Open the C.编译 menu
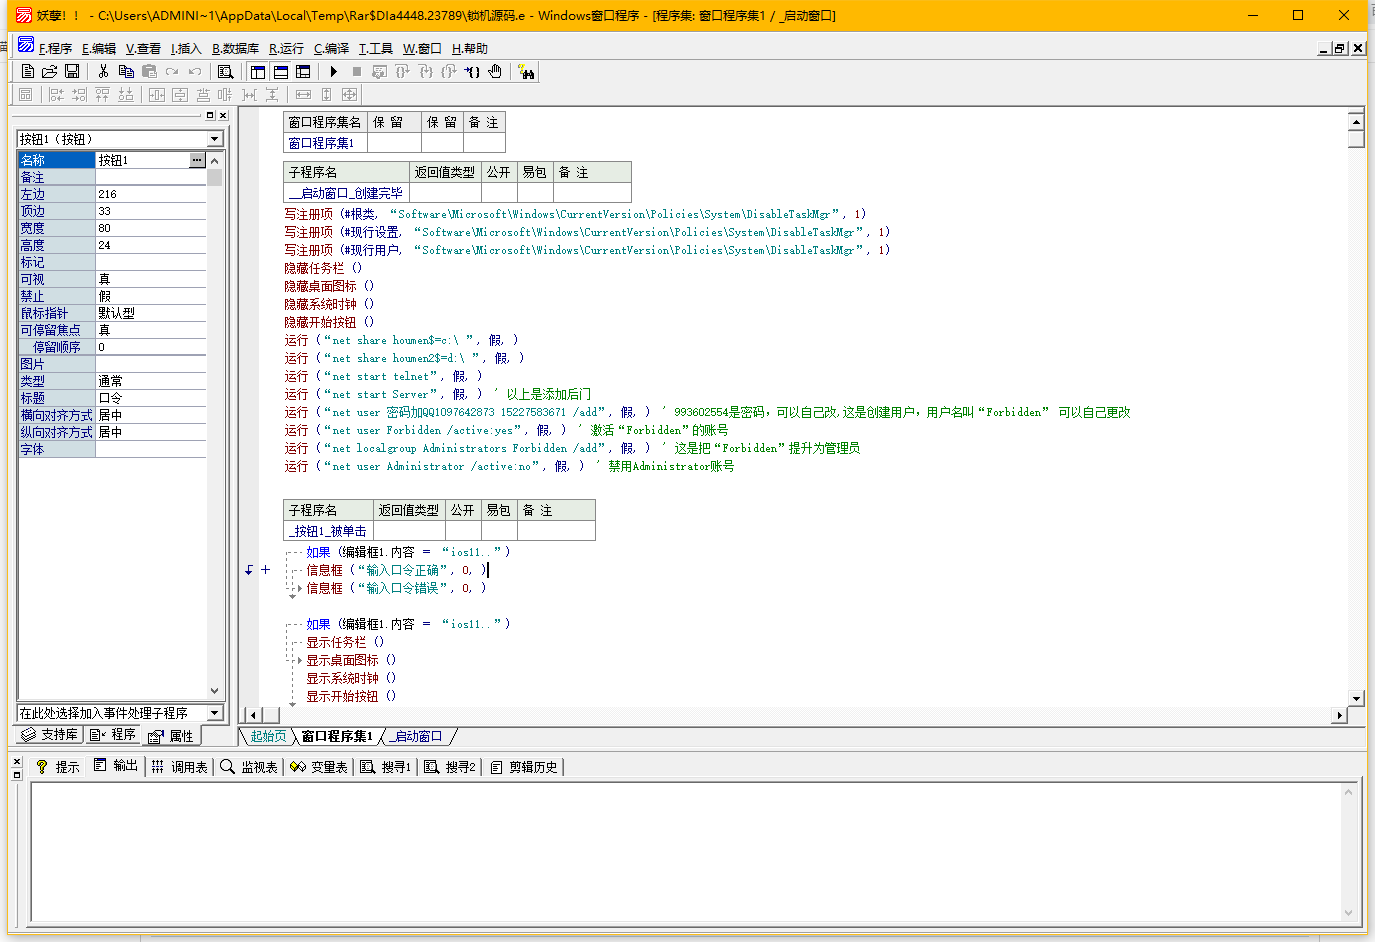Screen dimensions: 1375x942 click(x=331, y=48)
